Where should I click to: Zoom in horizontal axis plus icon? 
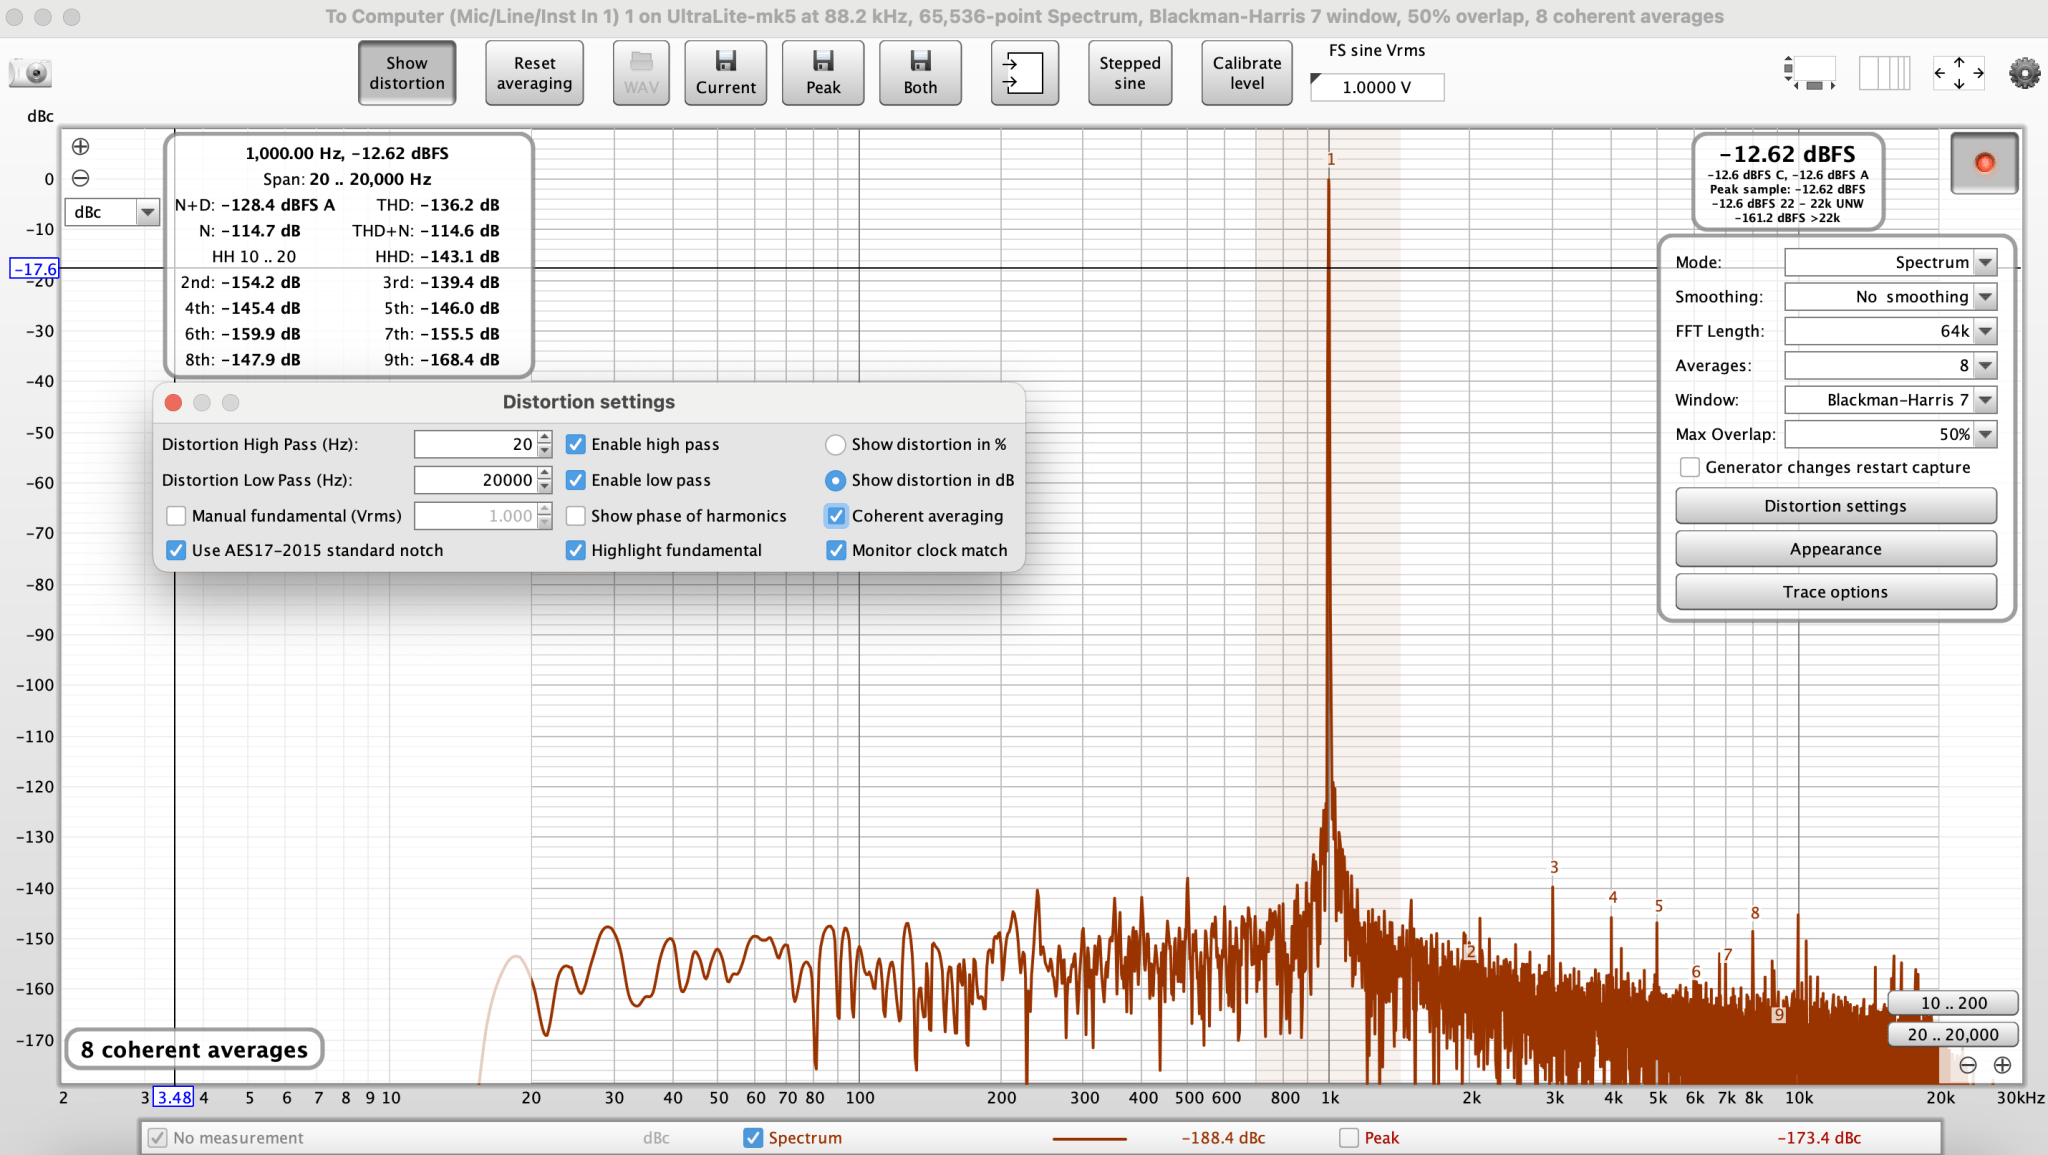[x=2002, y=1065]
